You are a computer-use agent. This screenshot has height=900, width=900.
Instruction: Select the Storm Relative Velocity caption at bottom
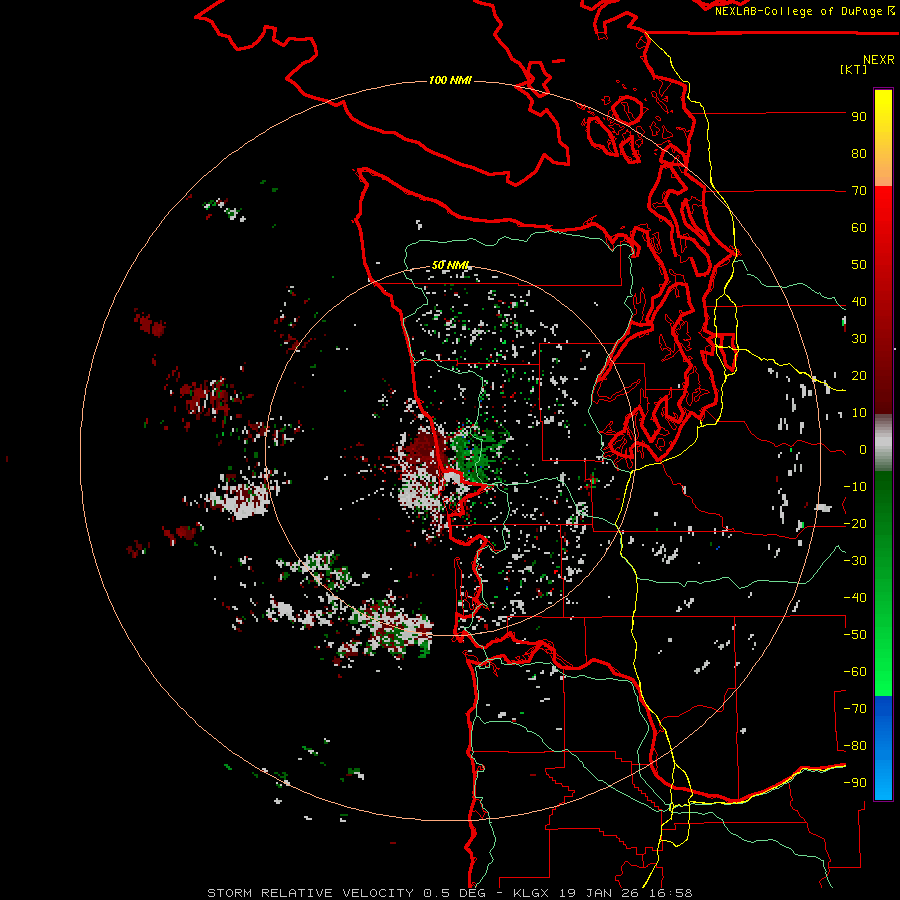click(450, 893)
